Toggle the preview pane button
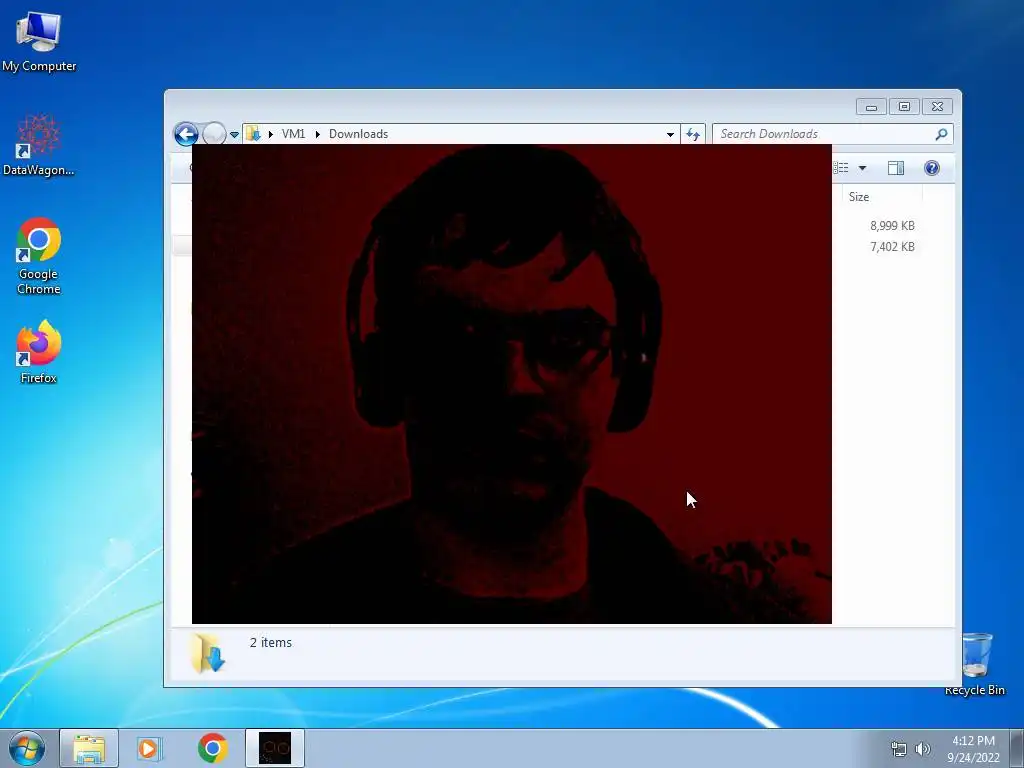The height and width of the screenshot is (768, 1024). pos(896,168)
